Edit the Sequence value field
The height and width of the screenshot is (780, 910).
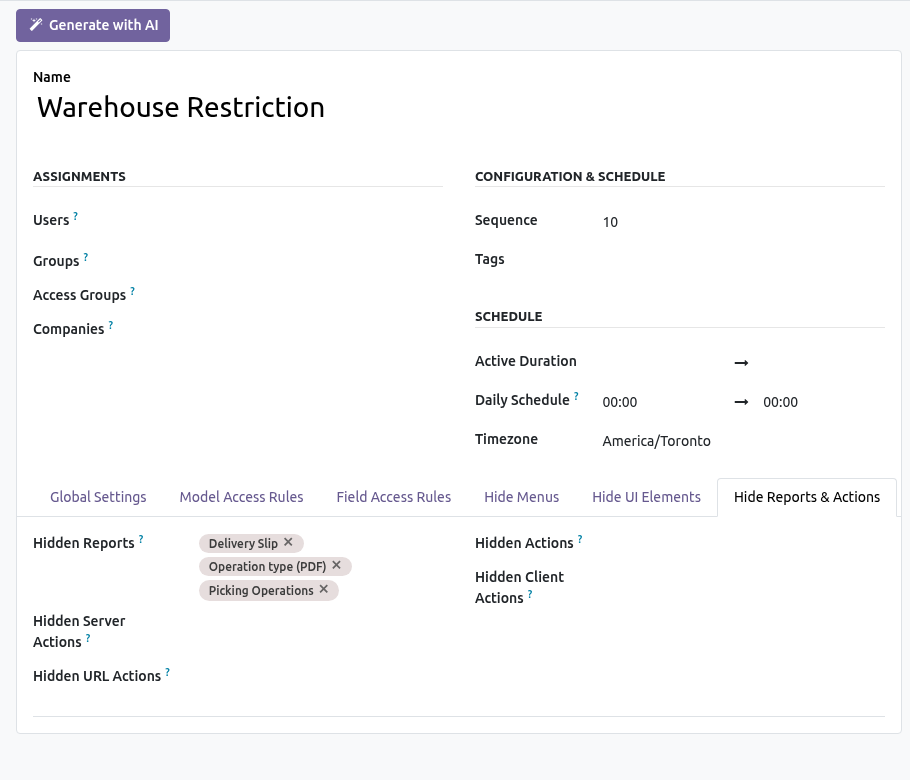point(743,222)
